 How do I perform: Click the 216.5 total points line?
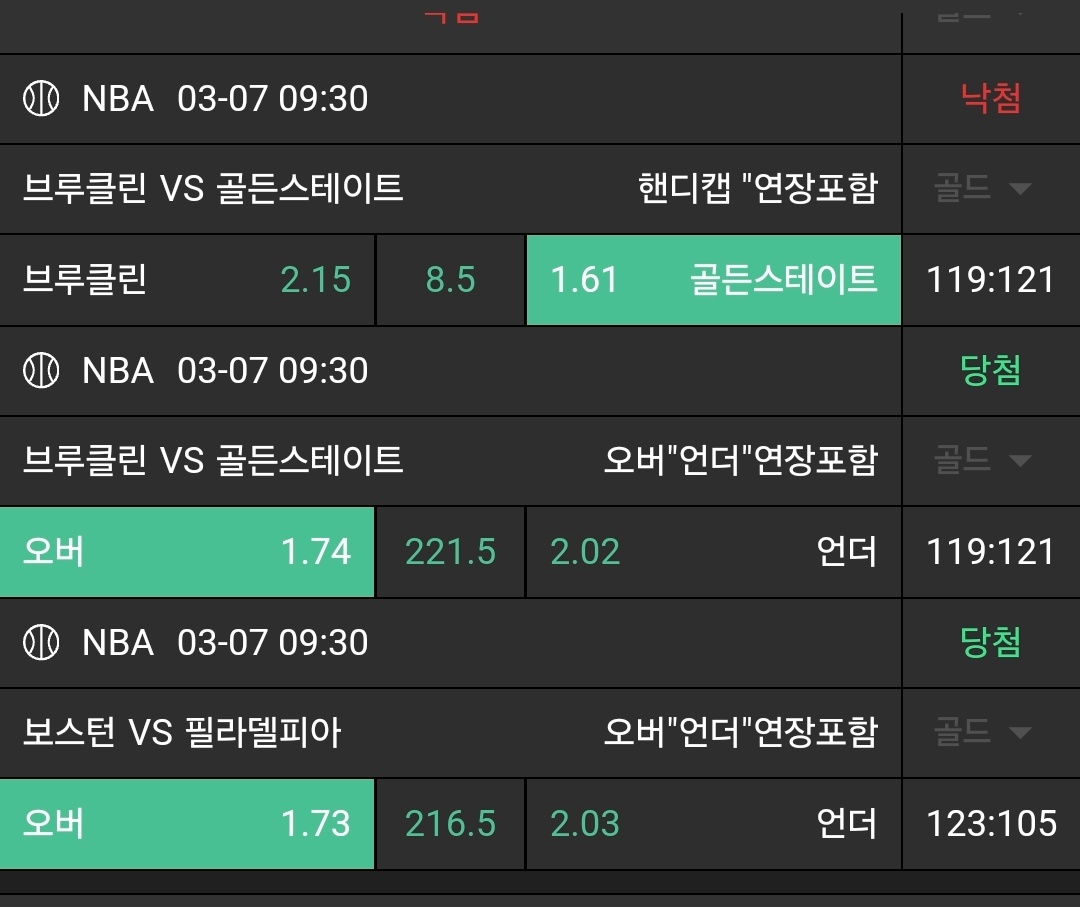click(450, 824)
